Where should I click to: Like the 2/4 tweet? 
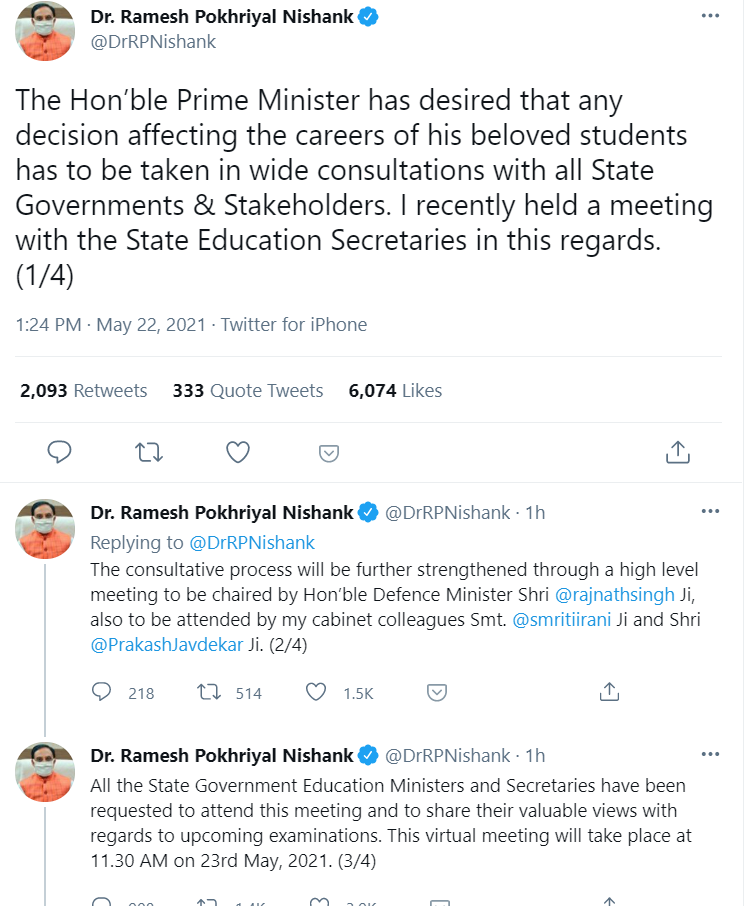[x=316, y=692]
